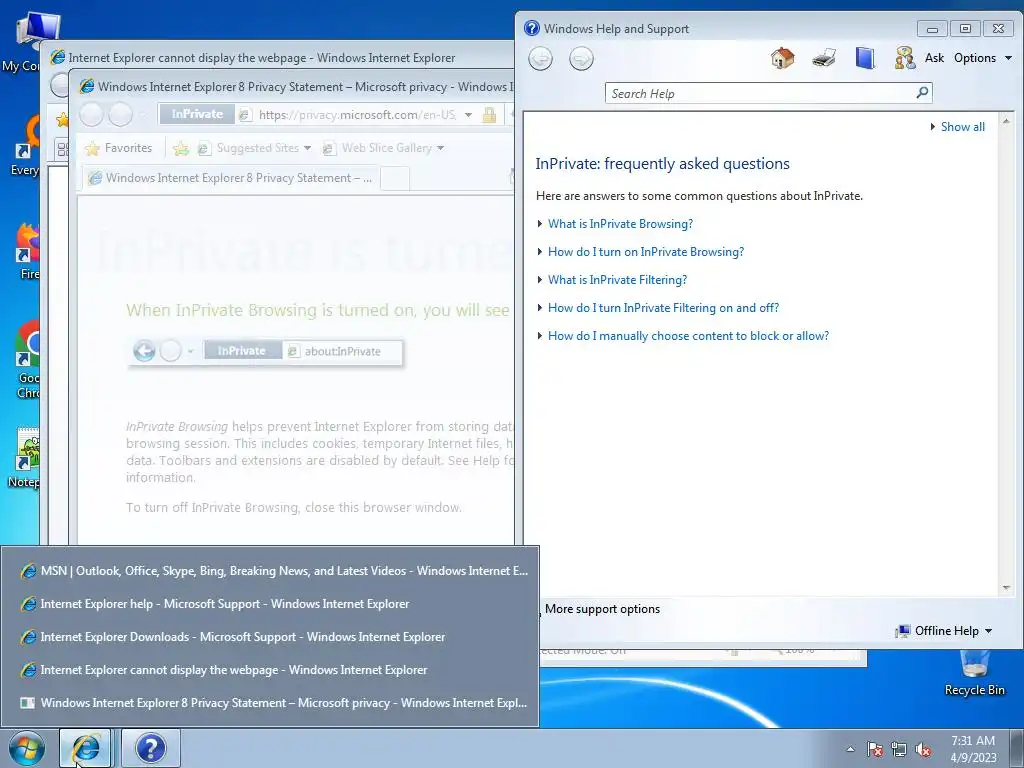
Task: Expand How do I turn on InPrivate Browsing?
Action: (x=645, y=252)
